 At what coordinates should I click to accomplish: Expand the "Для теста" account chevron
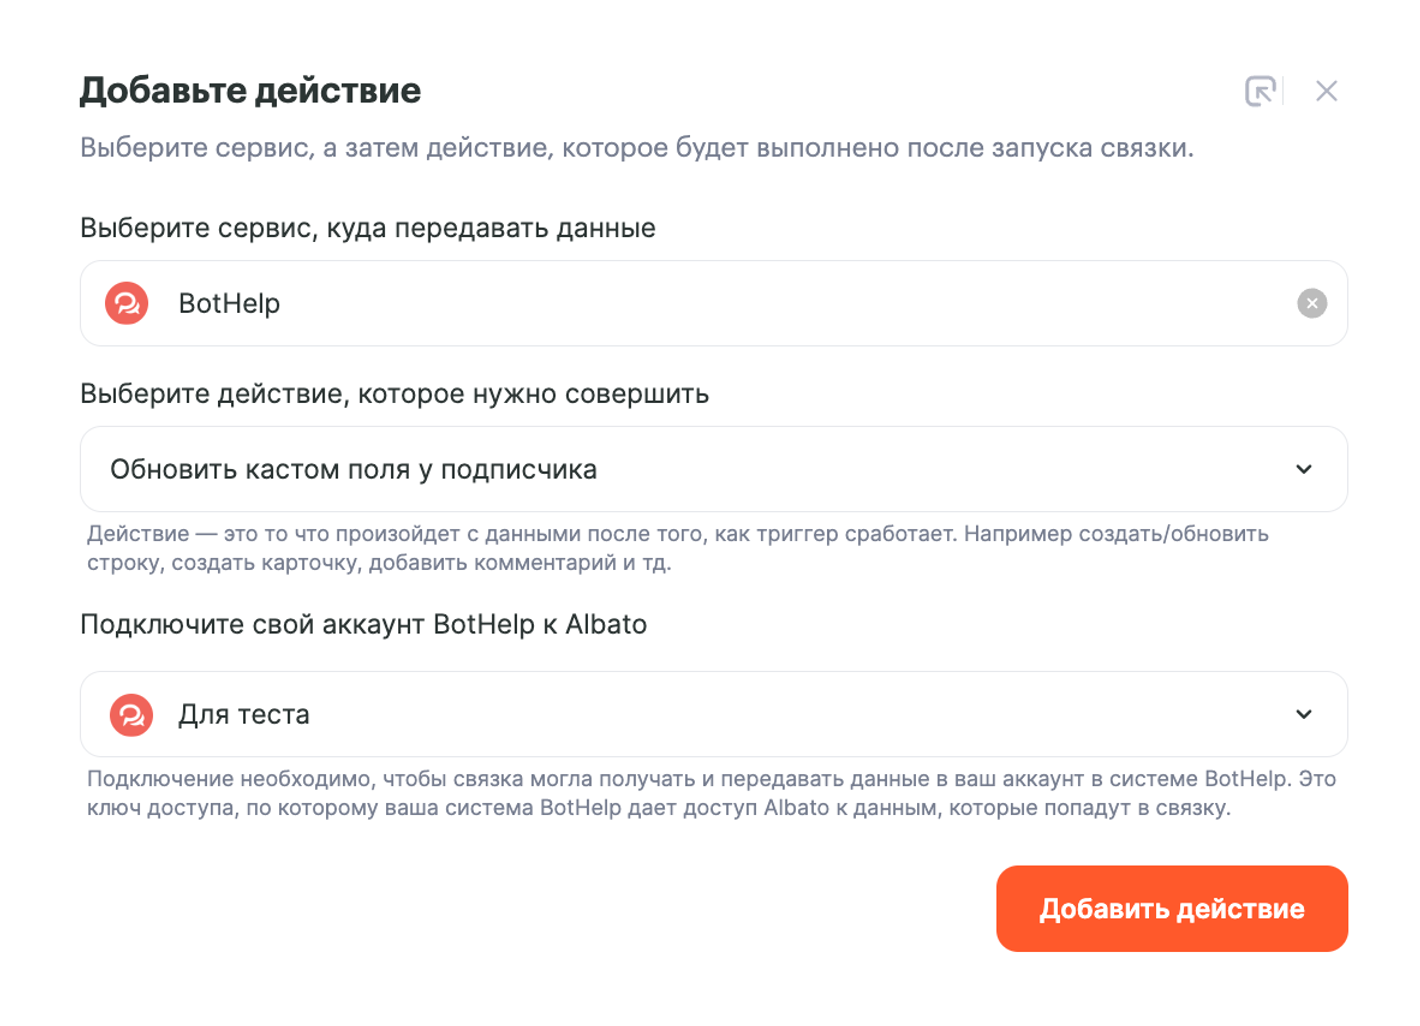tap(1303, 714)
